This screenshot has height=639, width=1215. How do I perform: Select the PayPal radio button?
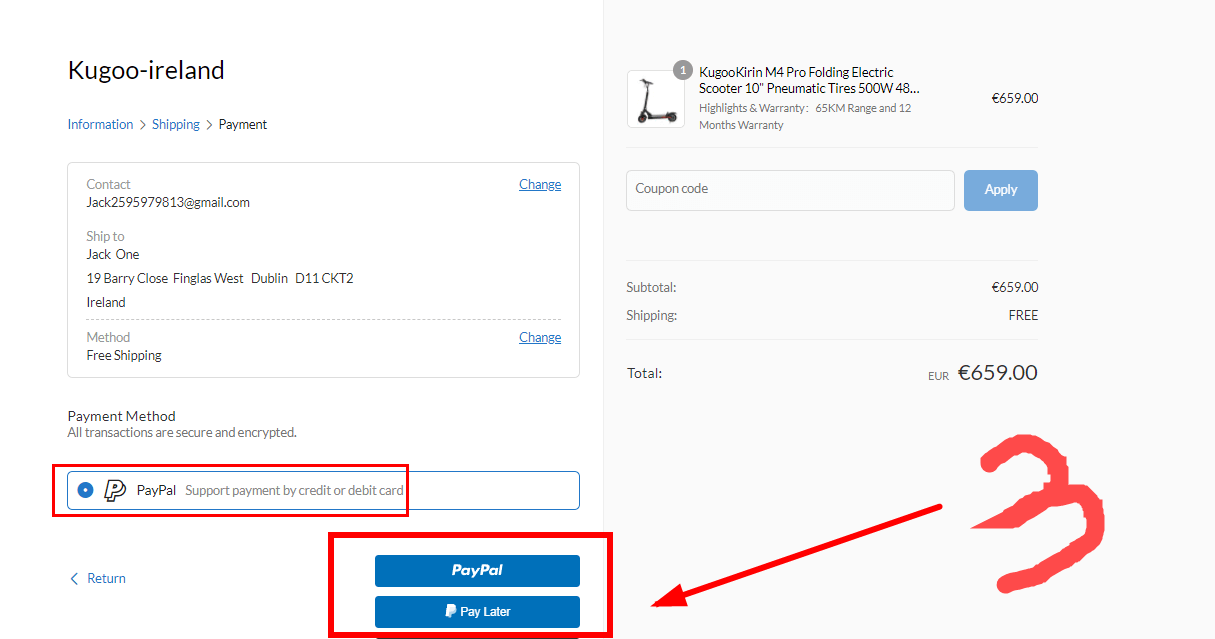(86, 490)
